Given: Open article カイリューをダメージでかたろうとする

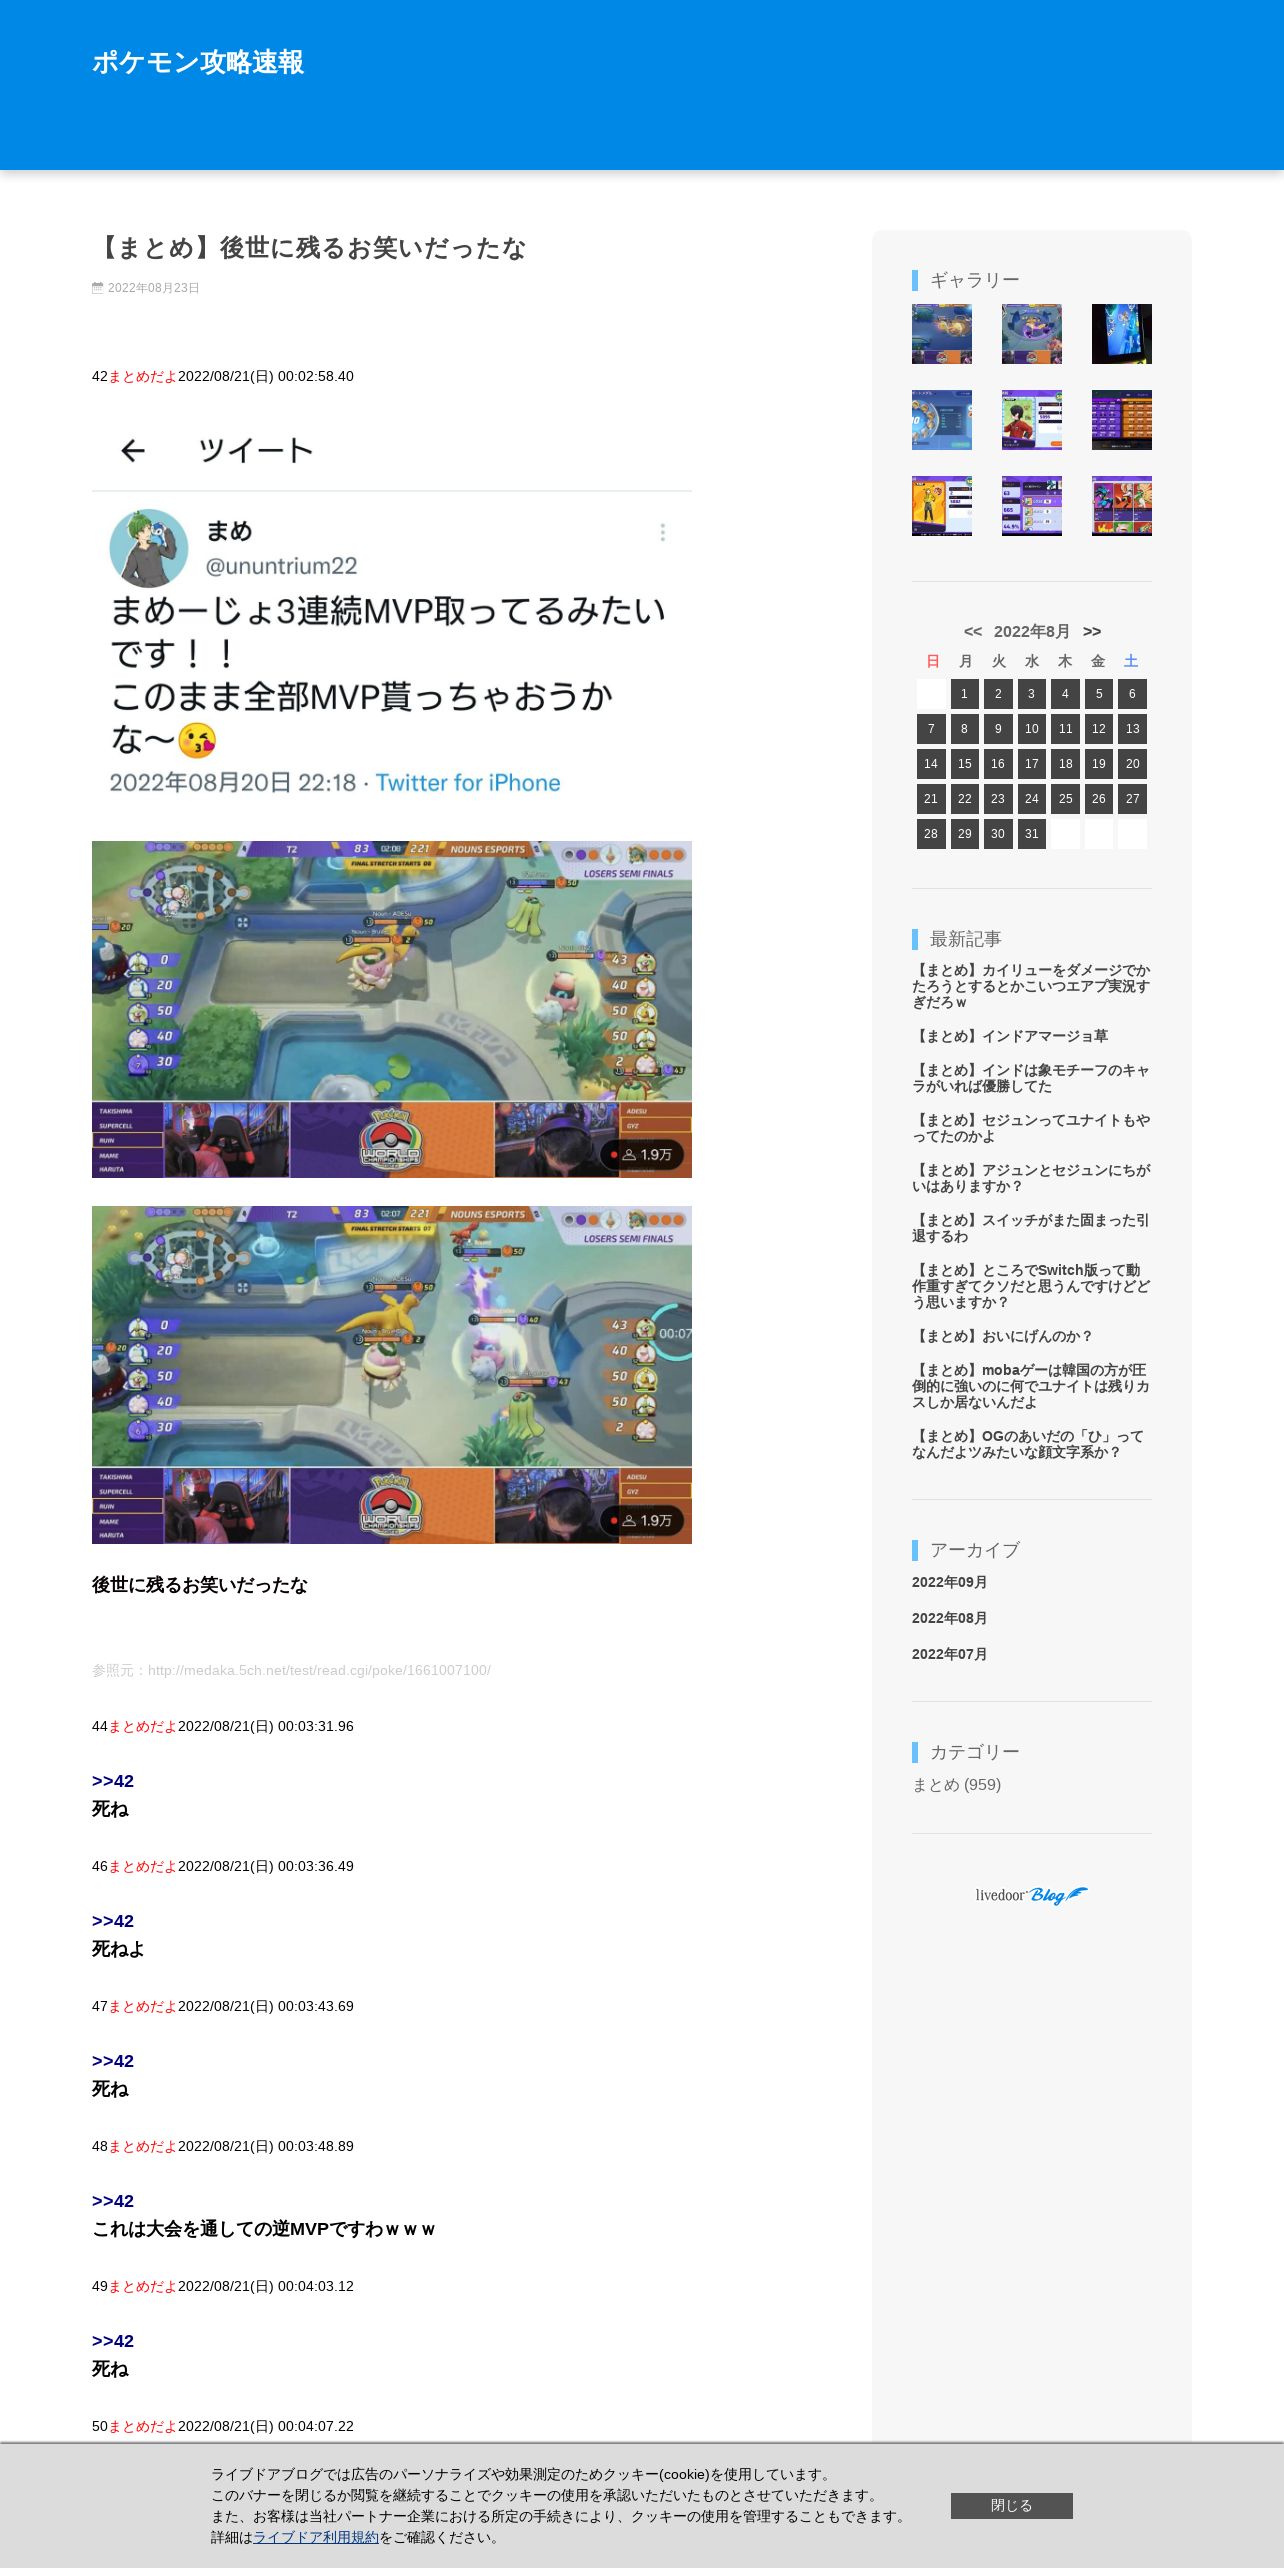Looking at the screenshot, I should click(1031, 986).
